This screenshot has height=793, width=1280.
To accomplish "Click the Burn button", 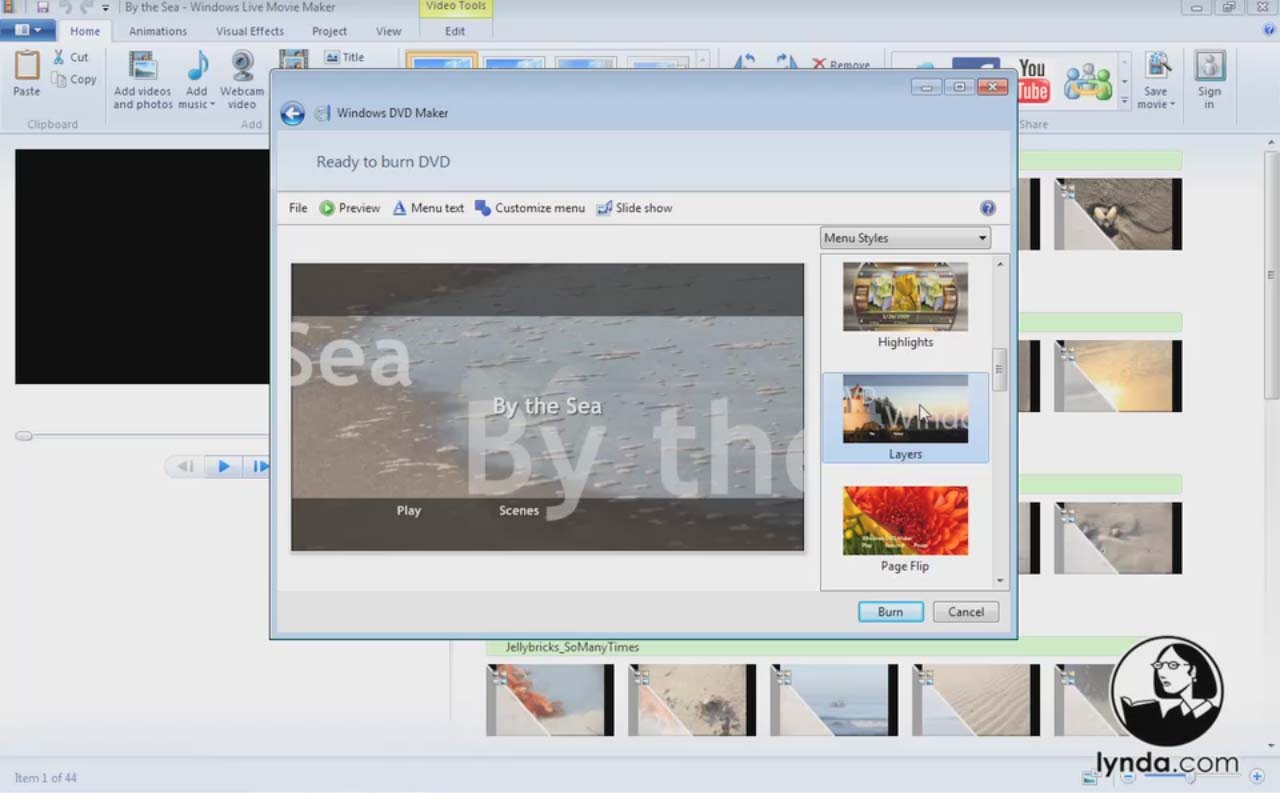I will coord(891,612).
